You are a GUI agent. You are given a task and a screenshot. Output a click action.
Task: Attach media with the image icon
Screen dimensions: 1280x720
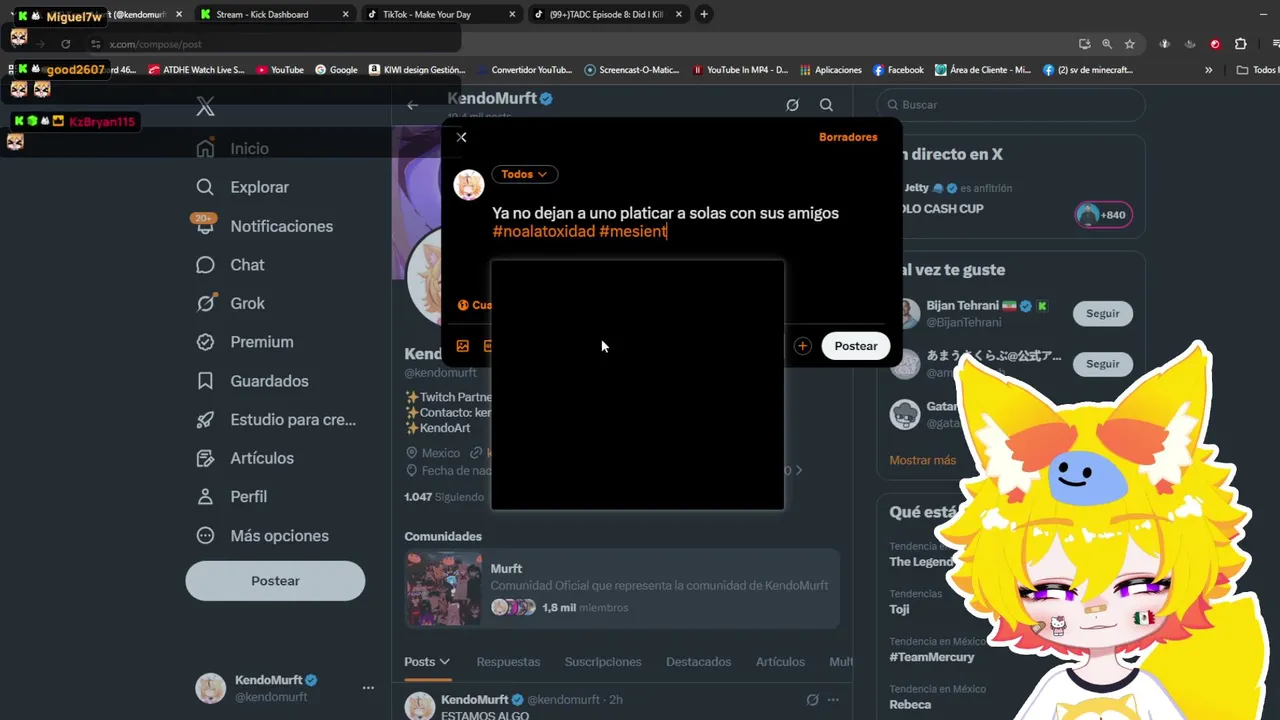pos(463,346)
